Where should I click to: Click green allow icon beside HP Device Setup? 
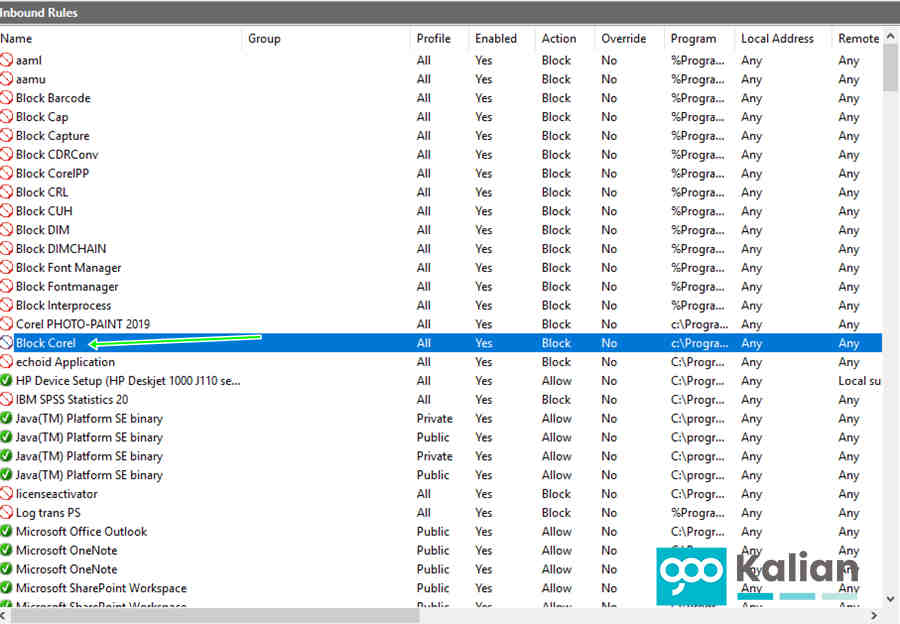click(6, 381)
